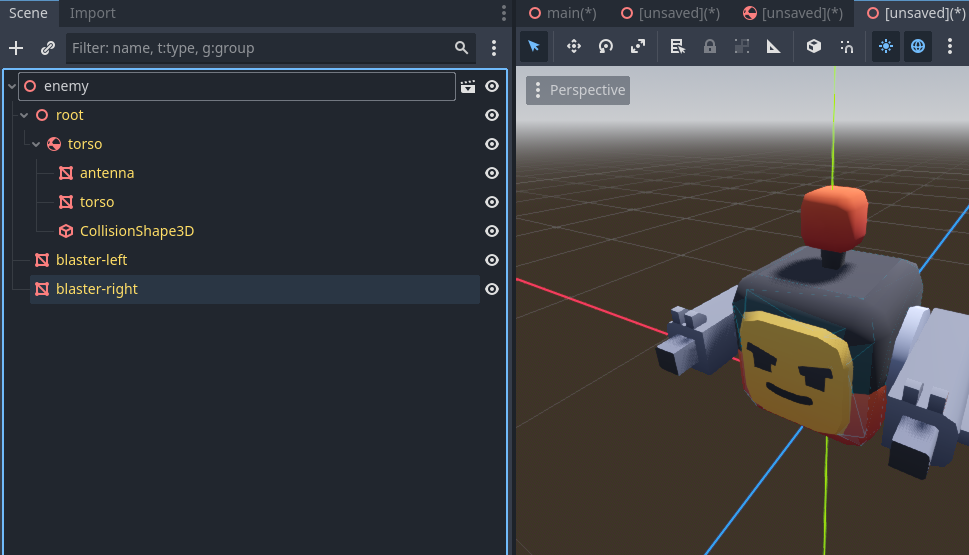Toggle preview sunlight in viewport toolbar
This screenshot has height=555, width=969.
[x=886, y=46]
